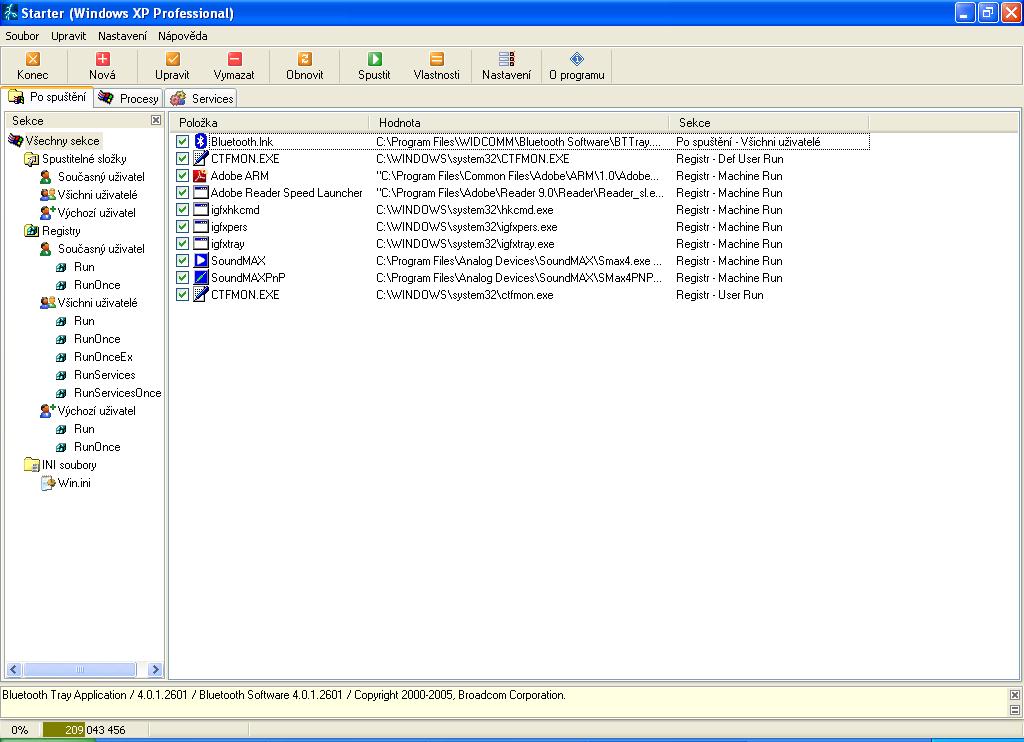Uncheck the first CTFMON.EXE Def User Run entry
Viewport: 1024px width, 742px height.
(x=182, y=159)
